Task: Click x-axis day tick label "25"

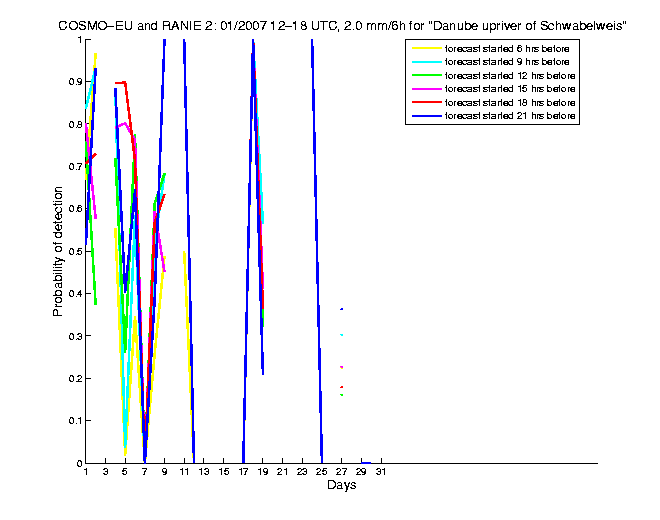Action: (x=322, y=472)
